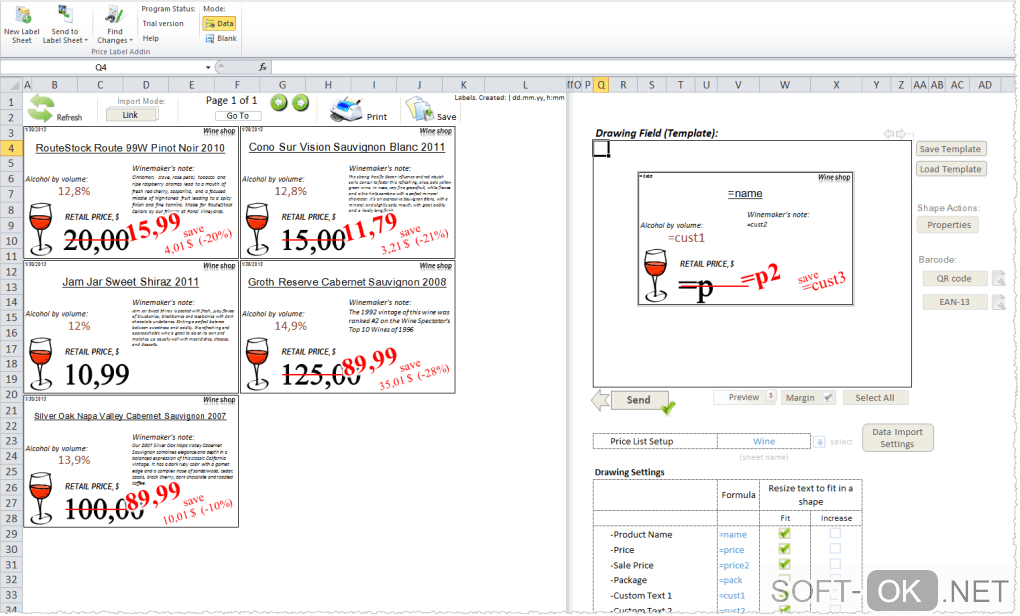Click the Wine sheet name cell
Screen dimensions: 1020x616
764,441
